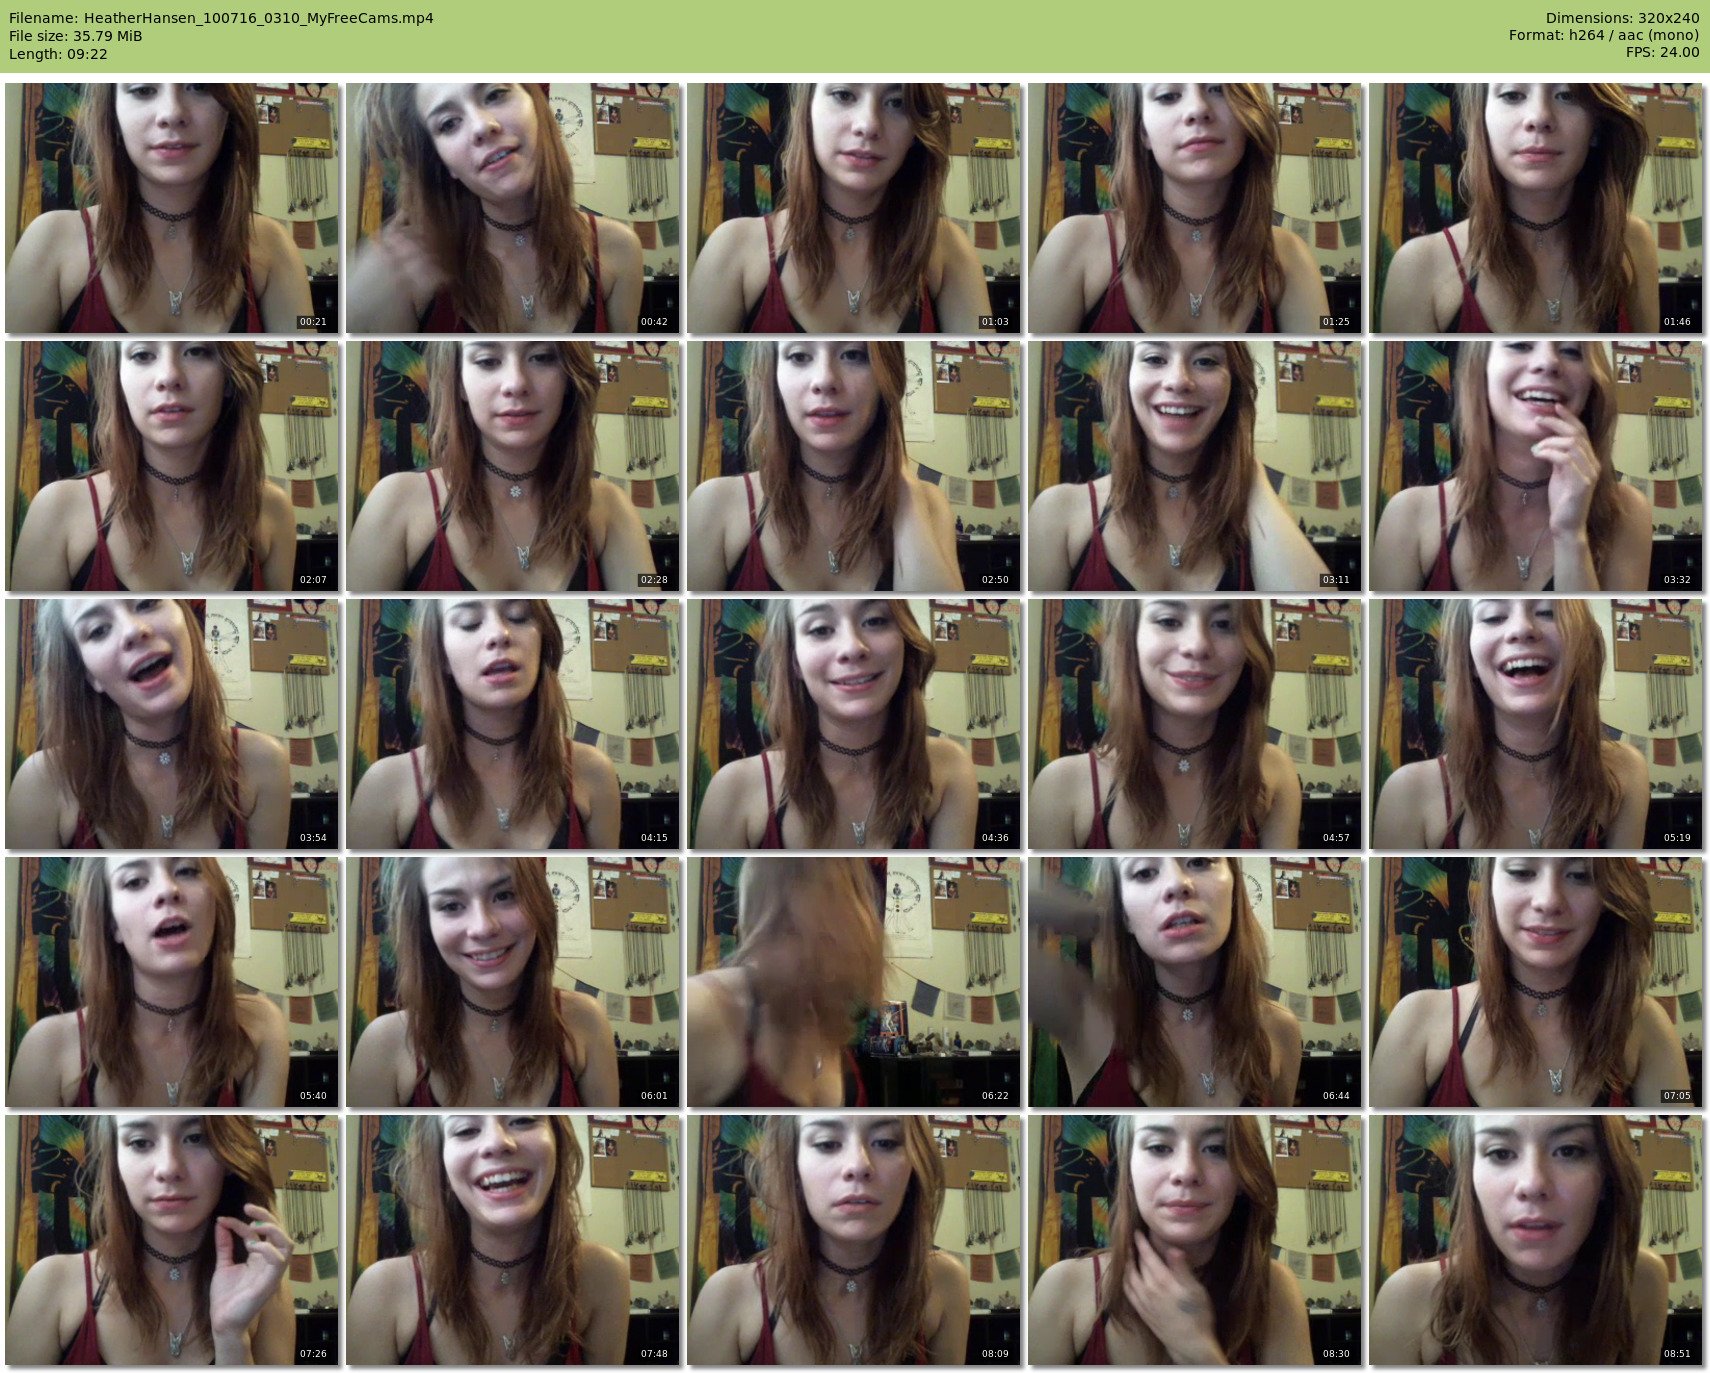The image size is (1710, 1373).
Task: Open the thumbnail at 04:36
Action: pyautogui.click(x=854, y=724)
